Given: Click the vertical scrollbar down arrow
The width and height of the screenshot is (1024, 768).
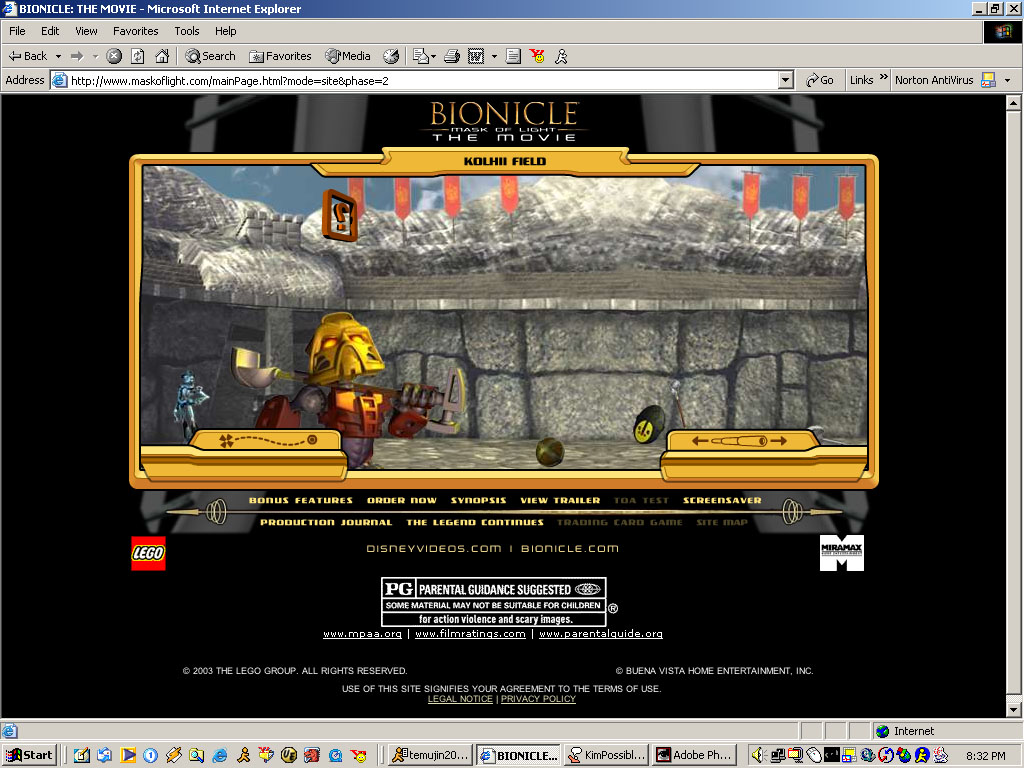Looking at the screenshot, I should tap(1013, 709).
